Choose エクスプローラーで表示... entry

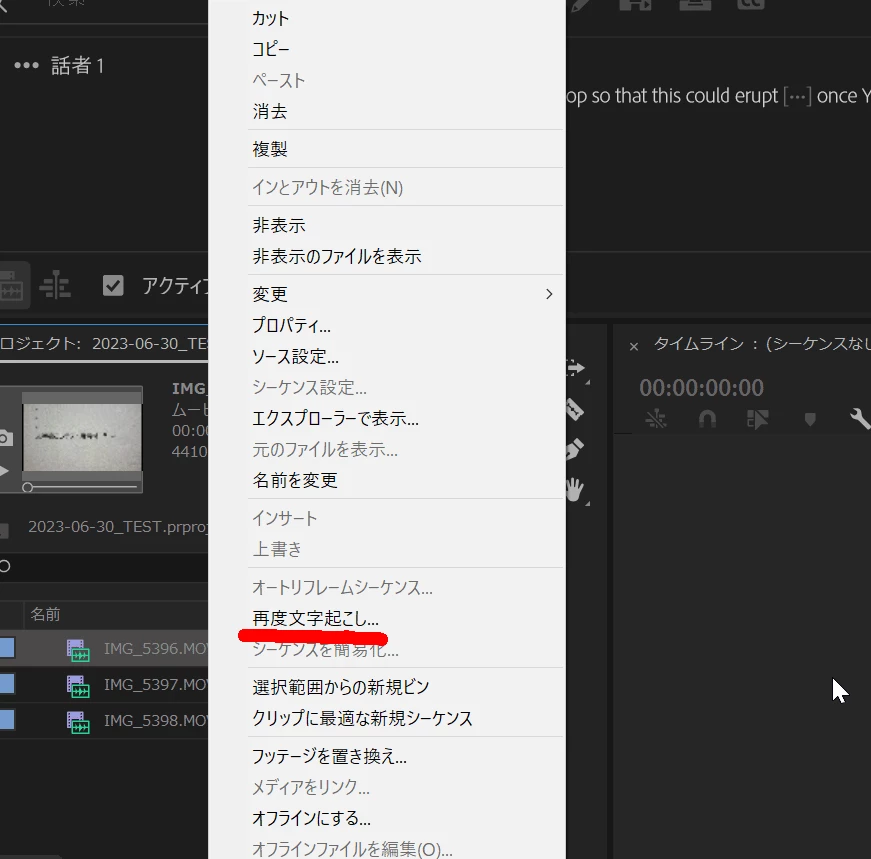tap(335, 419)
